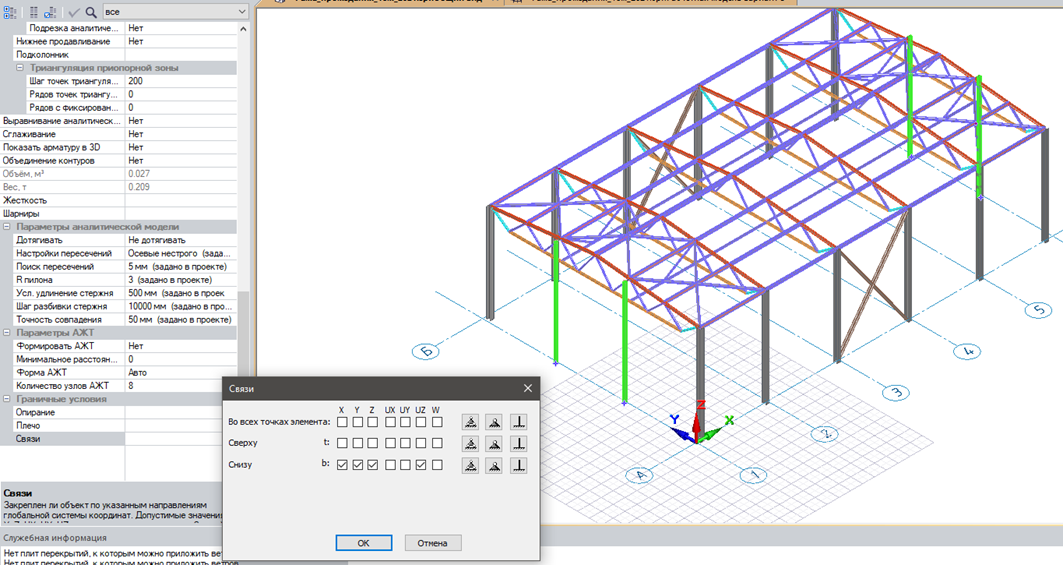
Task: Check X restraint in the Сверху row
Action: (x=342, y=443)
